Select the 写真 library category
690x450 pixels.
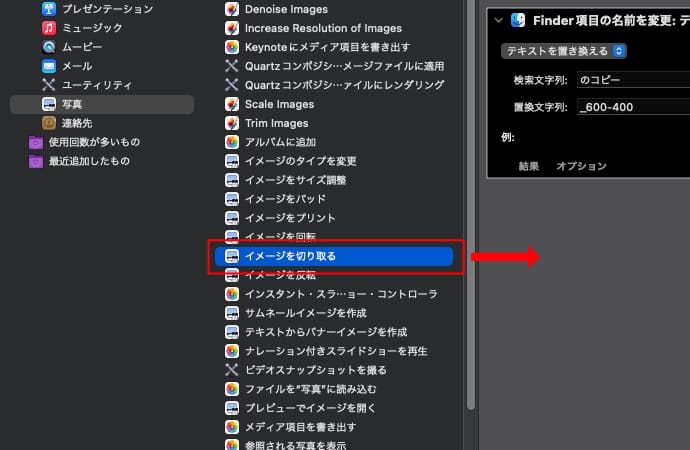coord(102,104)
